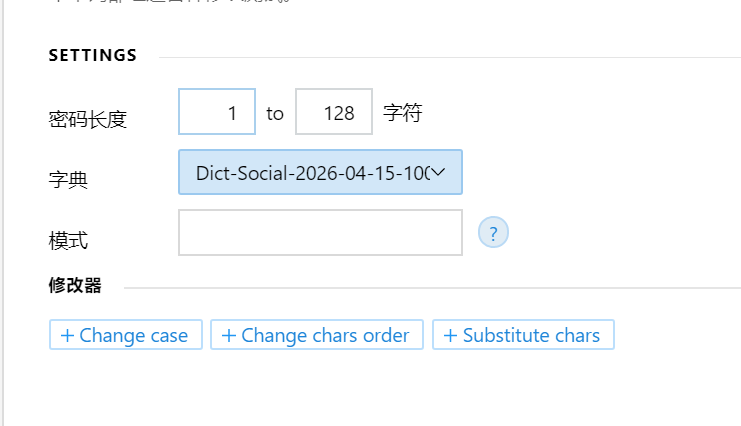The image size is (741, 426).
Task: Add a Substitute chars modifier
Action: [523, 335]
